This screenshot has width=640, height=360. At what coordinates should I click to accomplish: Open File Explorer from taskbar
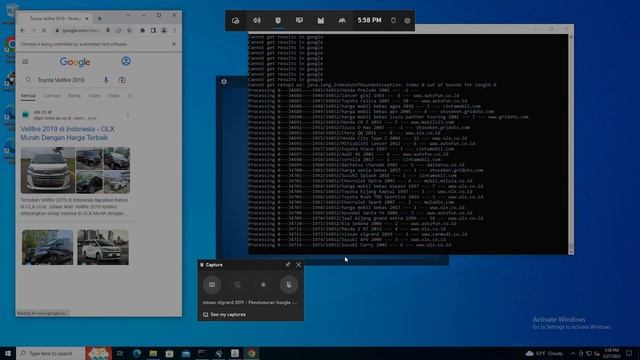point(153,353)
